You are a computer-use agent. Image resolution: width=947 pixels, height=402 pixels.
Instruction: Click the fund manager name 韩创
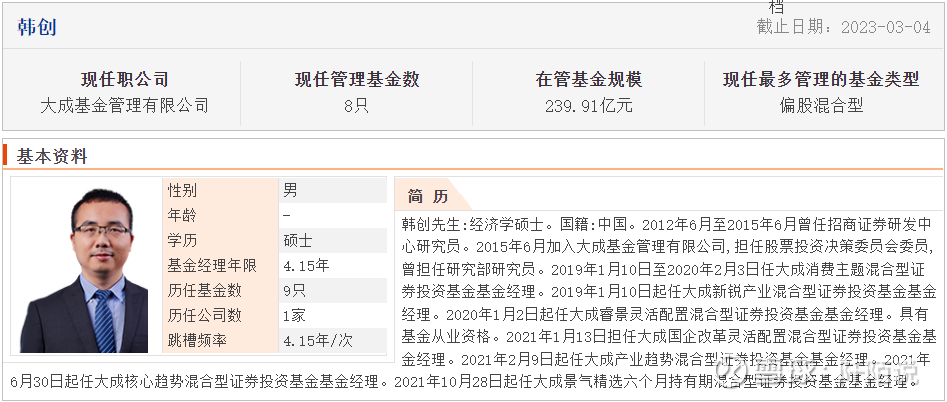[37, 27]
